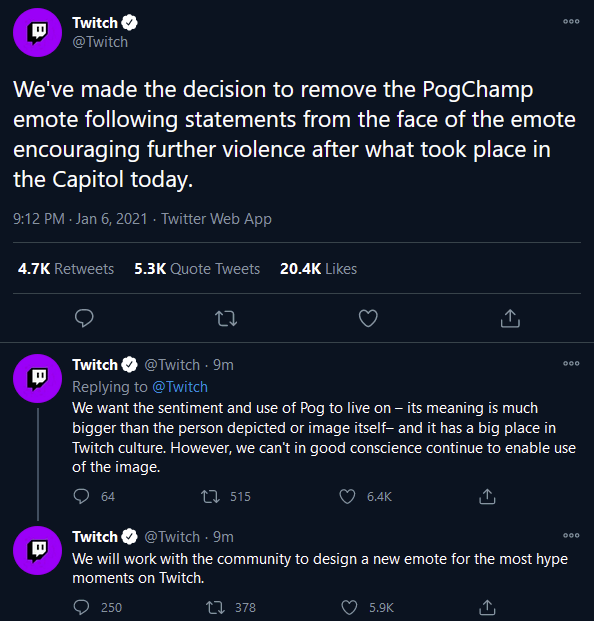This screenshot has height=621, width=594.
Task: Retweet the main PogChamp removal tweet
Action: 226,318
